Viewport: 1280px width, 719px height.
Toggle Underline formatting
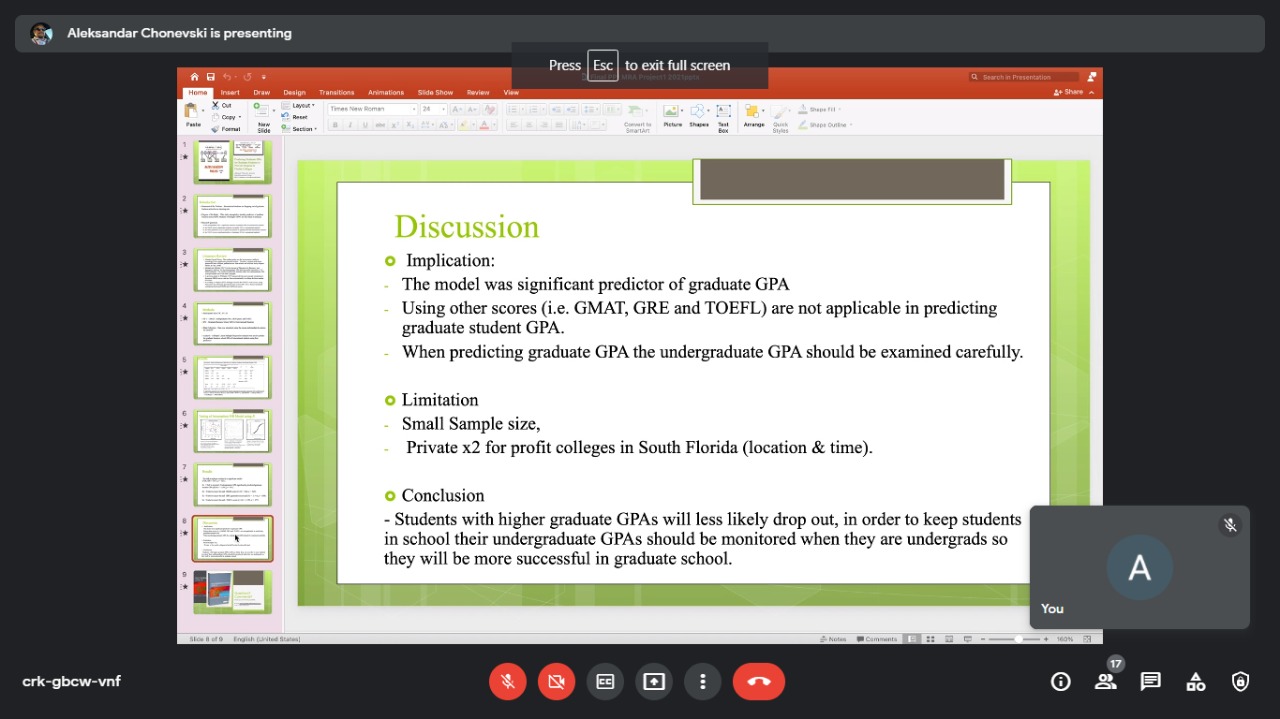[365, 125]
